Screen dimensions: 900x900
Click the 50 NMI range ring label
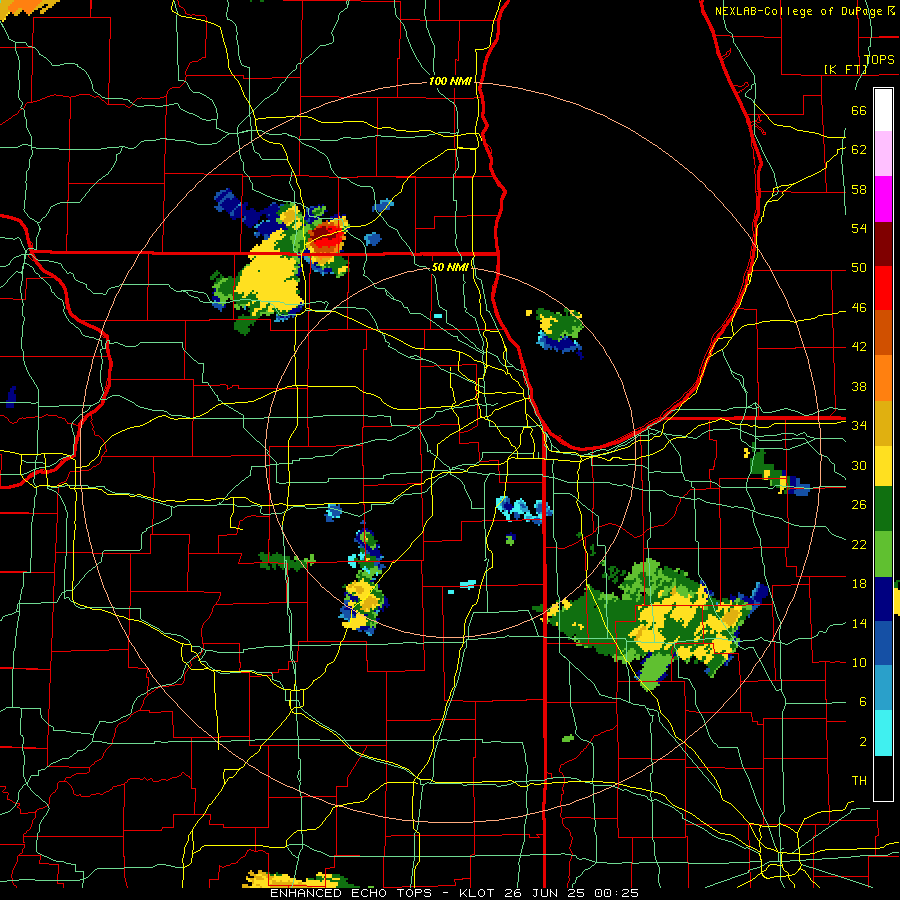[x=450, y=267]
